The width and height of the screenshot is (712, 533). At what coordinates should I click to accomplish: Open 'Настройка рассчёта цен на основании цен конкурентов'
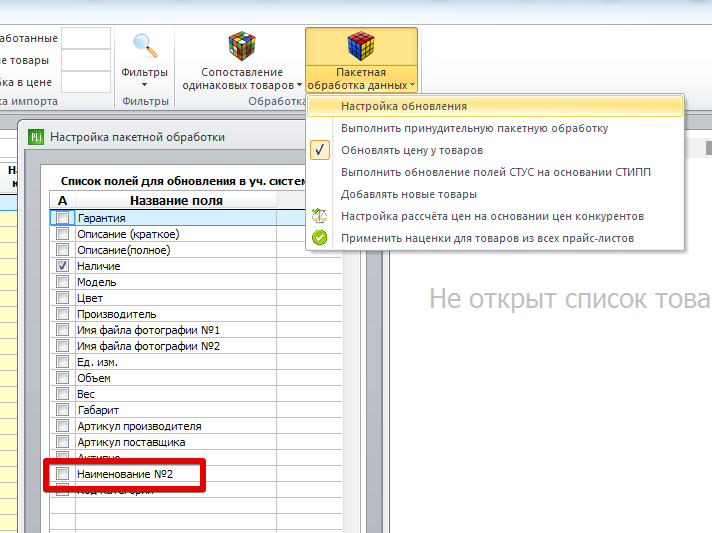pyautogui.click(x=492, y=216)
